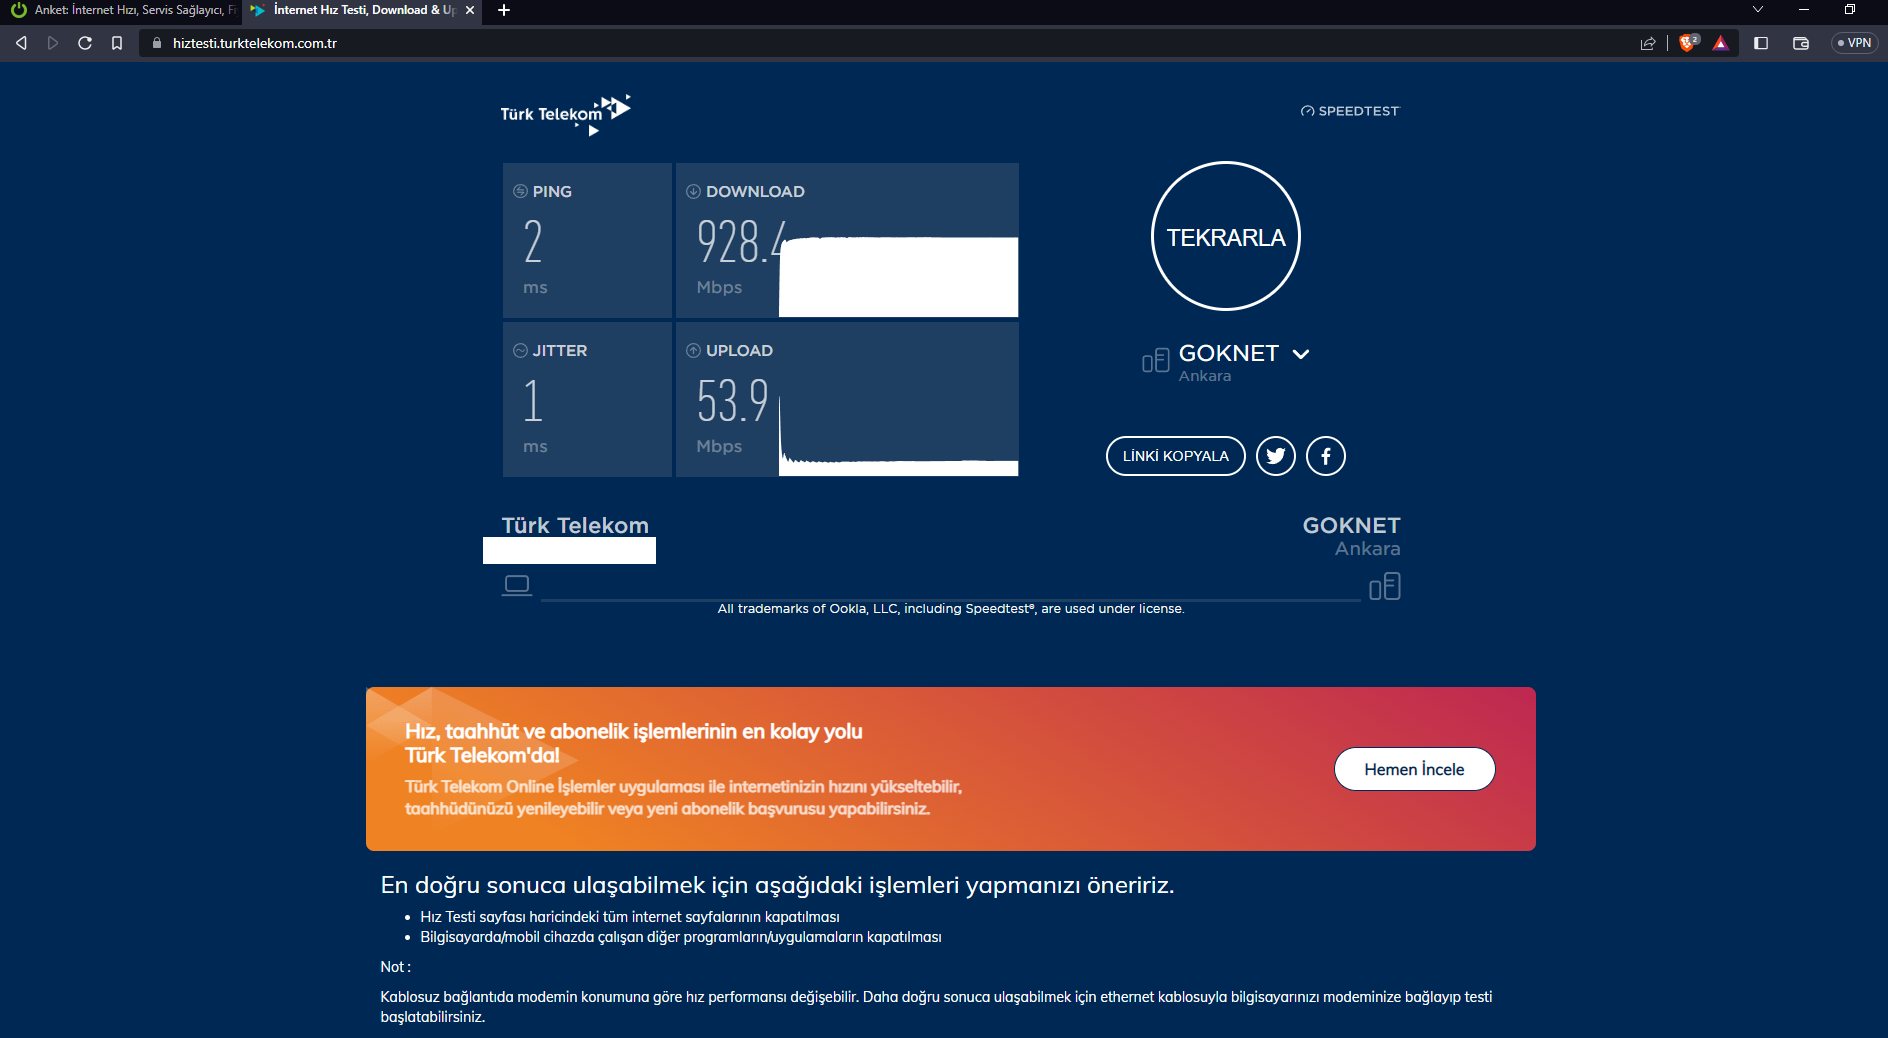The width and height of the screenshot is (1888, 1038).
Task: Click the orange banner headline text
Action: (633, 743)
